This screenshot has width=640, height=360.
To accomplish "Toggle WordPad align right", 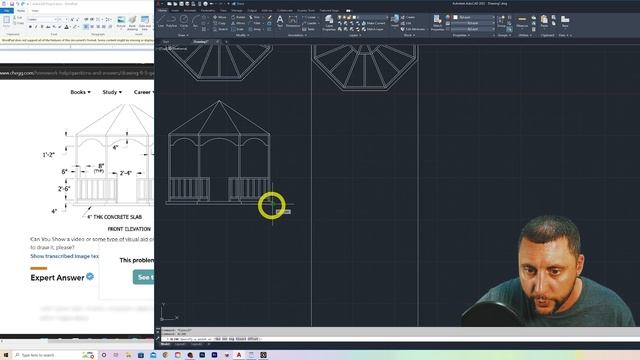I will pyautogui.click(x=98, y=27).
